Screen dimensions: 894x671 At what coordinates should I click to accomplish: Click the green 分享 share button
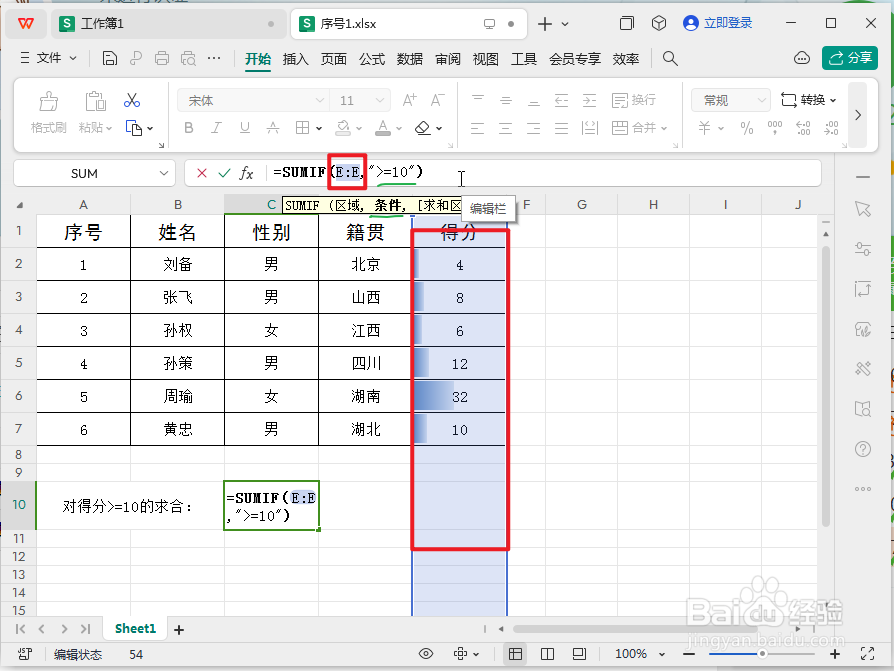(850, 58)
